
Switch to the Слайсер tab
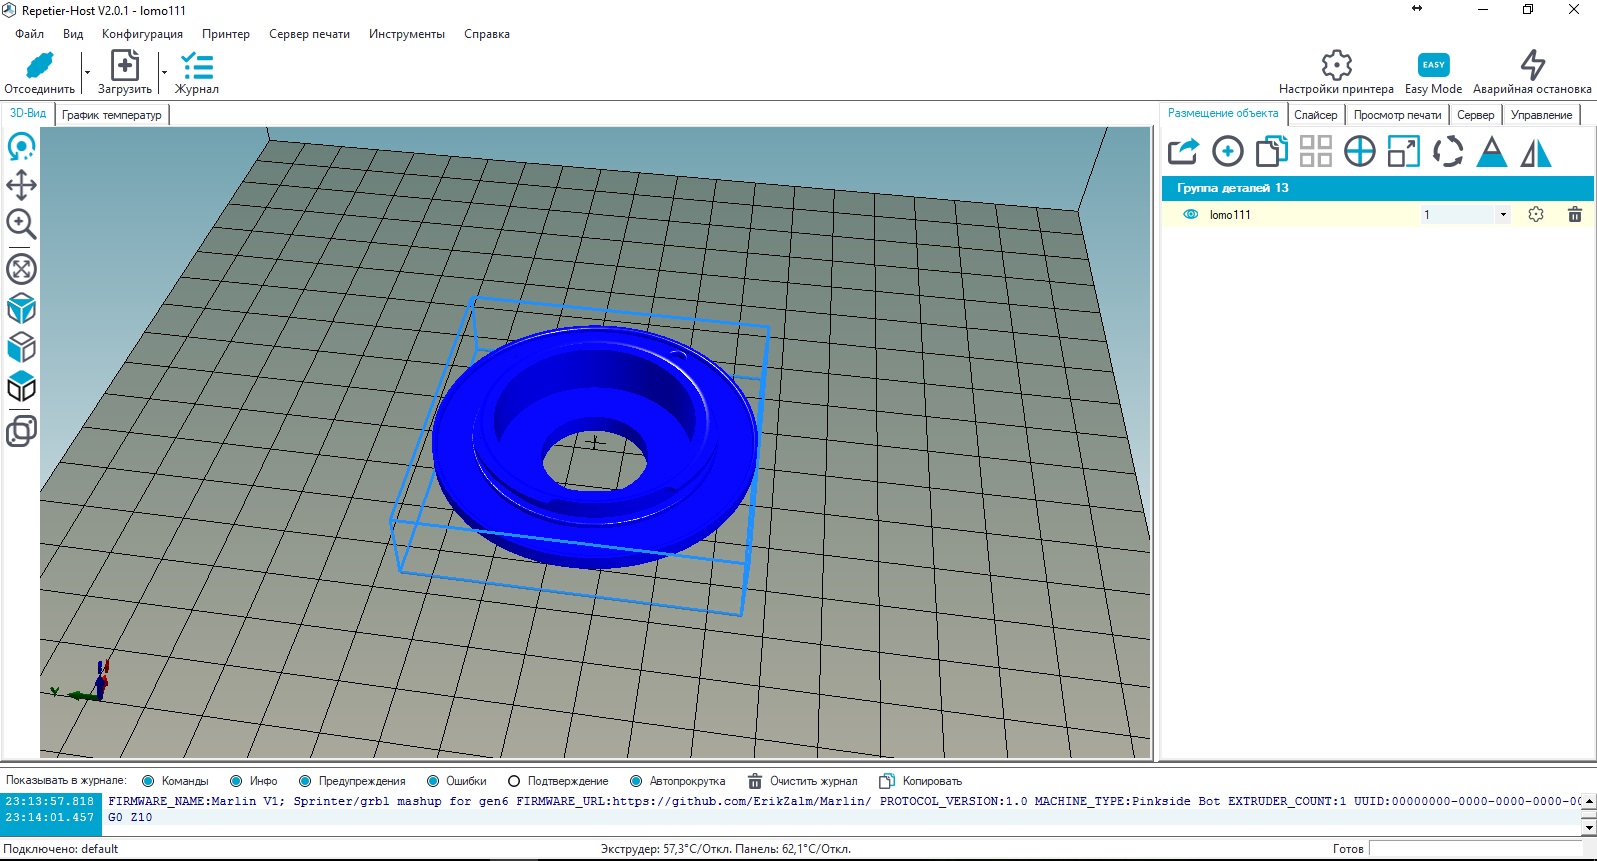(1315, 115)
